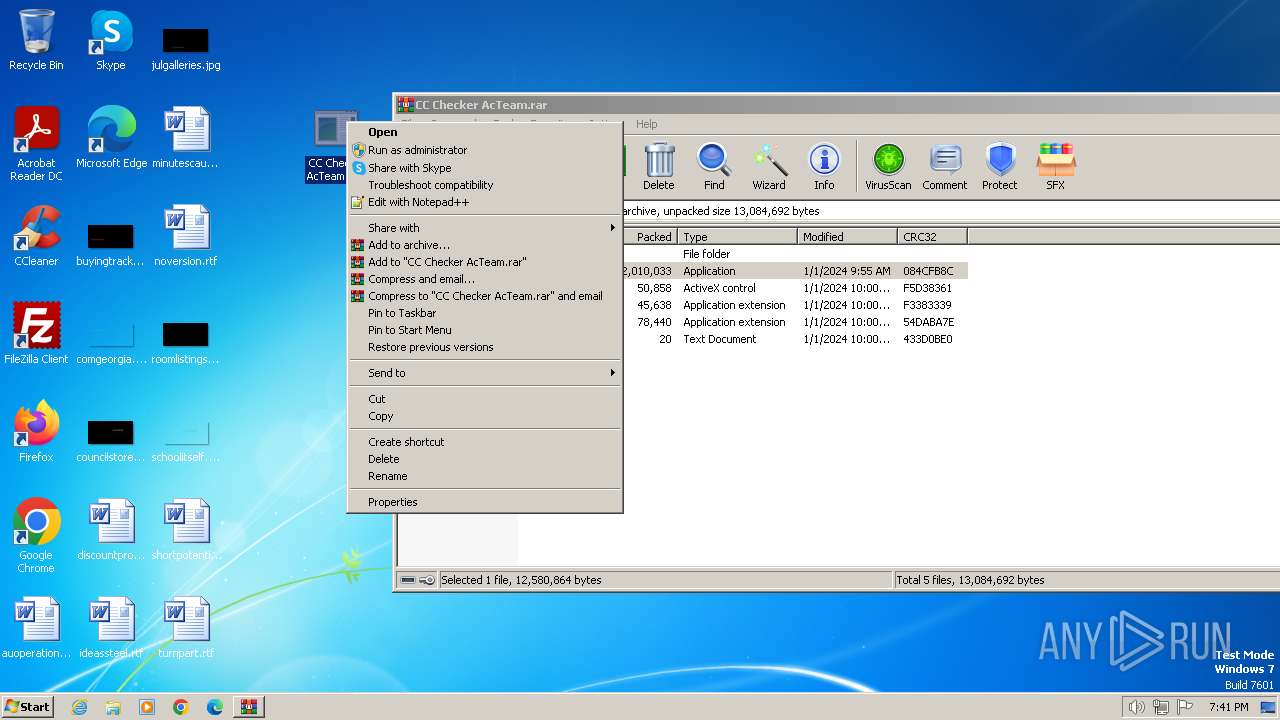Choose Open in the context menu

485,132
